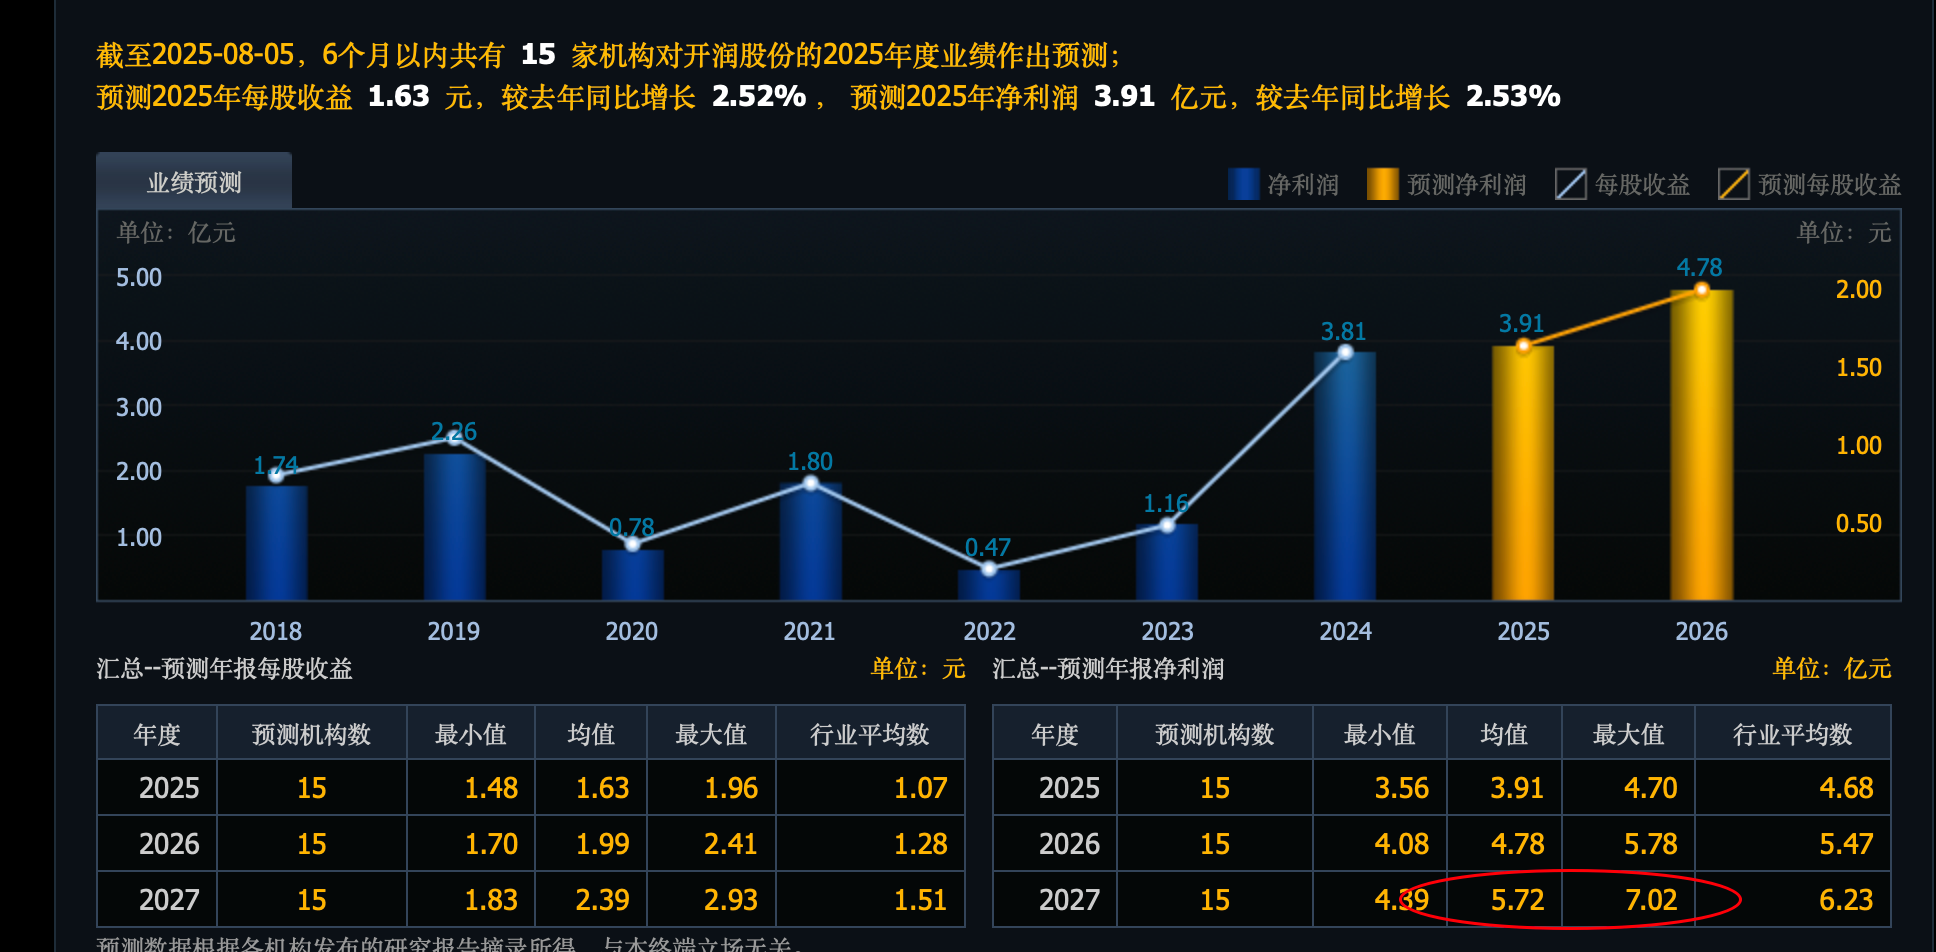Image resolution: width=1936 pixels, height=952 pixels.
Task: Click the 最小值 header in EPS table
Action: click(x=471, y=734)
